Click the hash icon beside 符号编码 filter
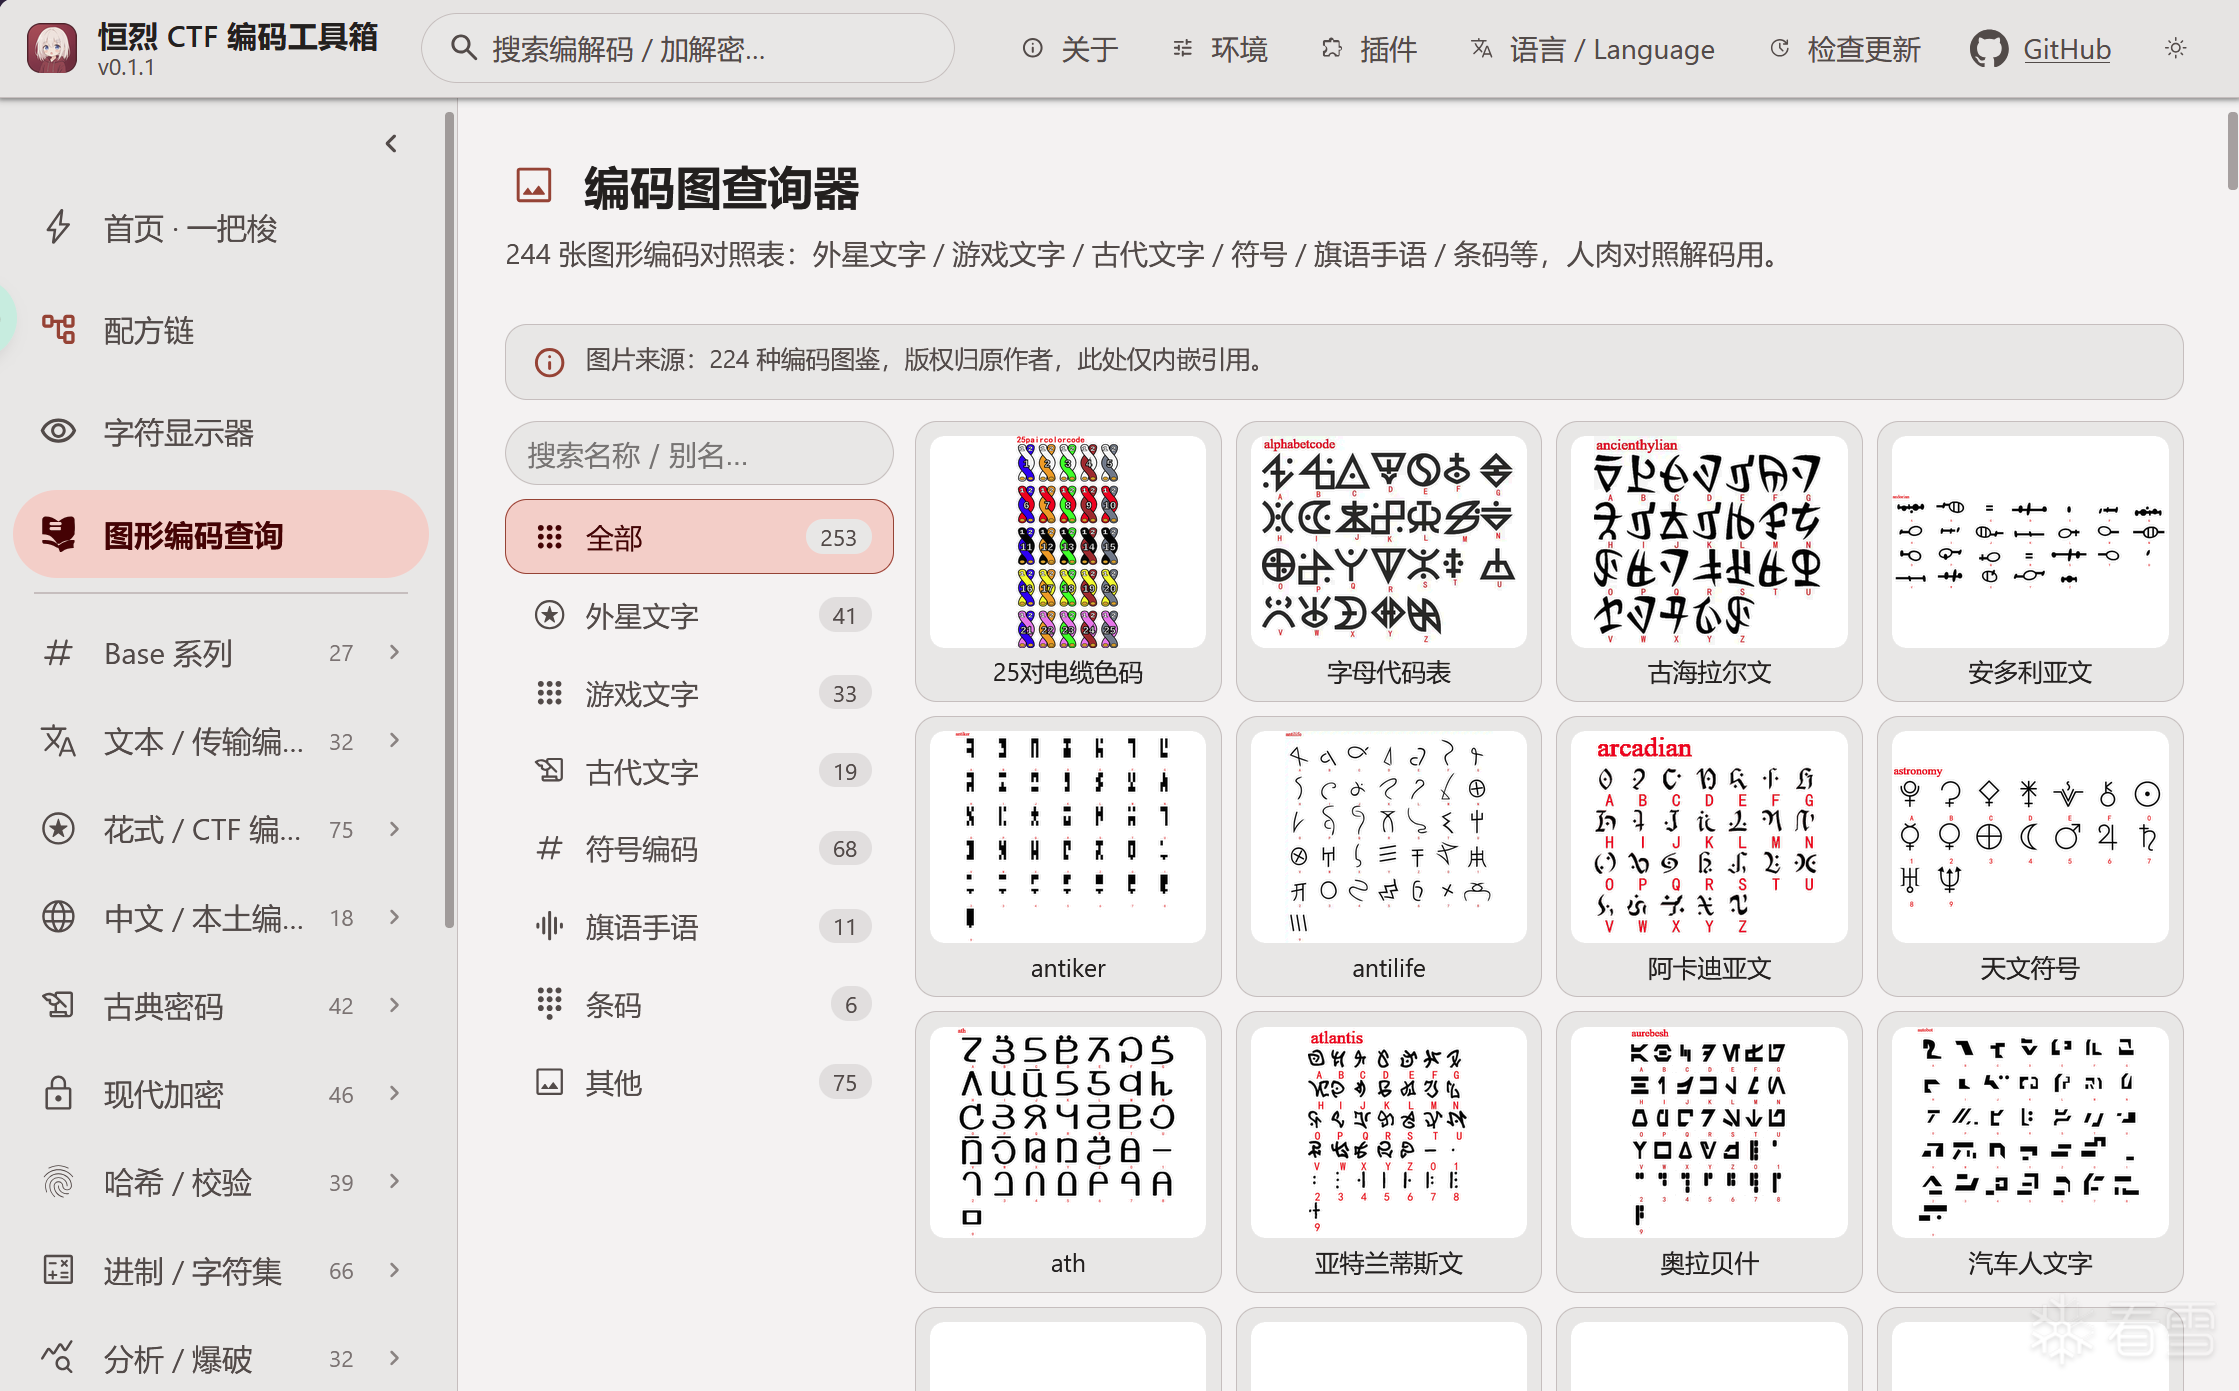The height and width of the screenshot is (1391, 2239). [549, 848]
